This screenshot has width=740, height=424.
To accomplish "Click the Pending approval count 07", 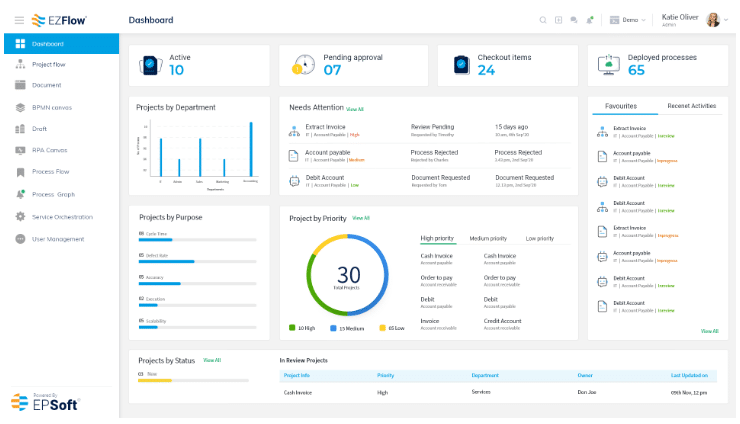I will point(332,70).
